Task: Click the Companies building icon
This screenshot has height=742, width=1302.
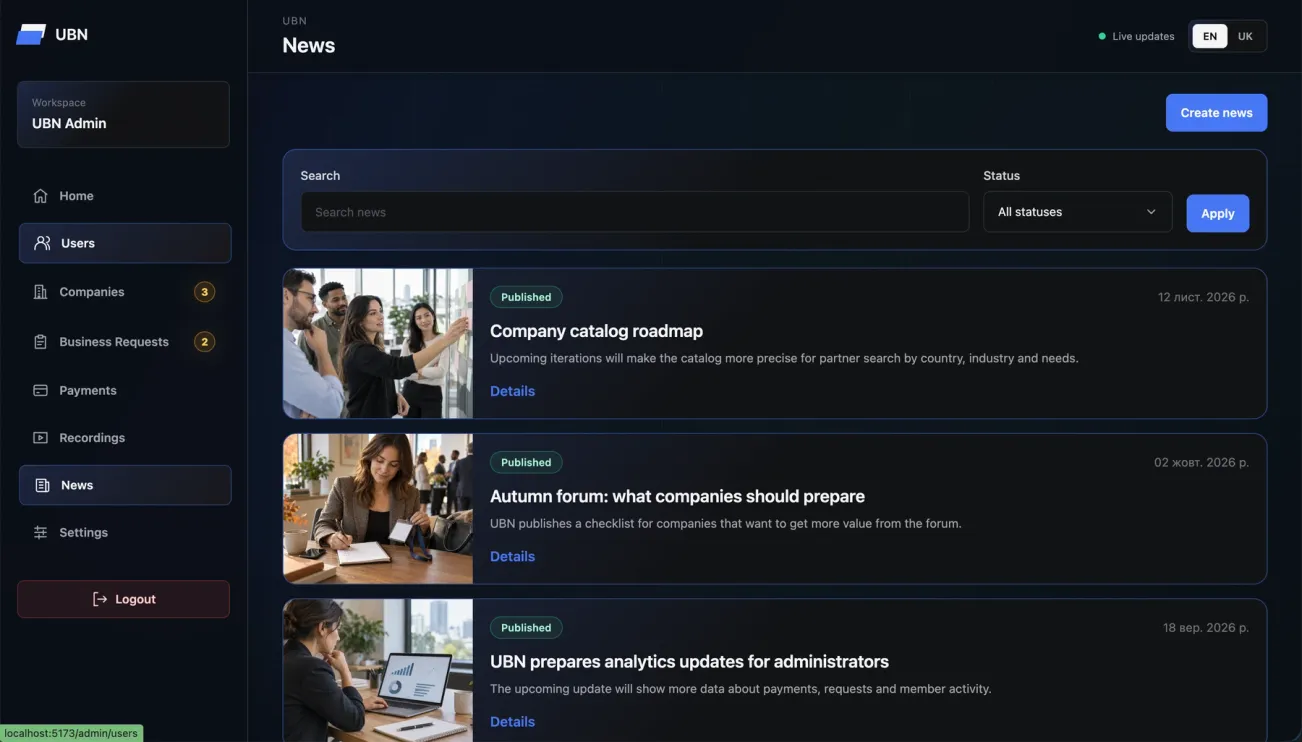Action: tap(40, 292)
